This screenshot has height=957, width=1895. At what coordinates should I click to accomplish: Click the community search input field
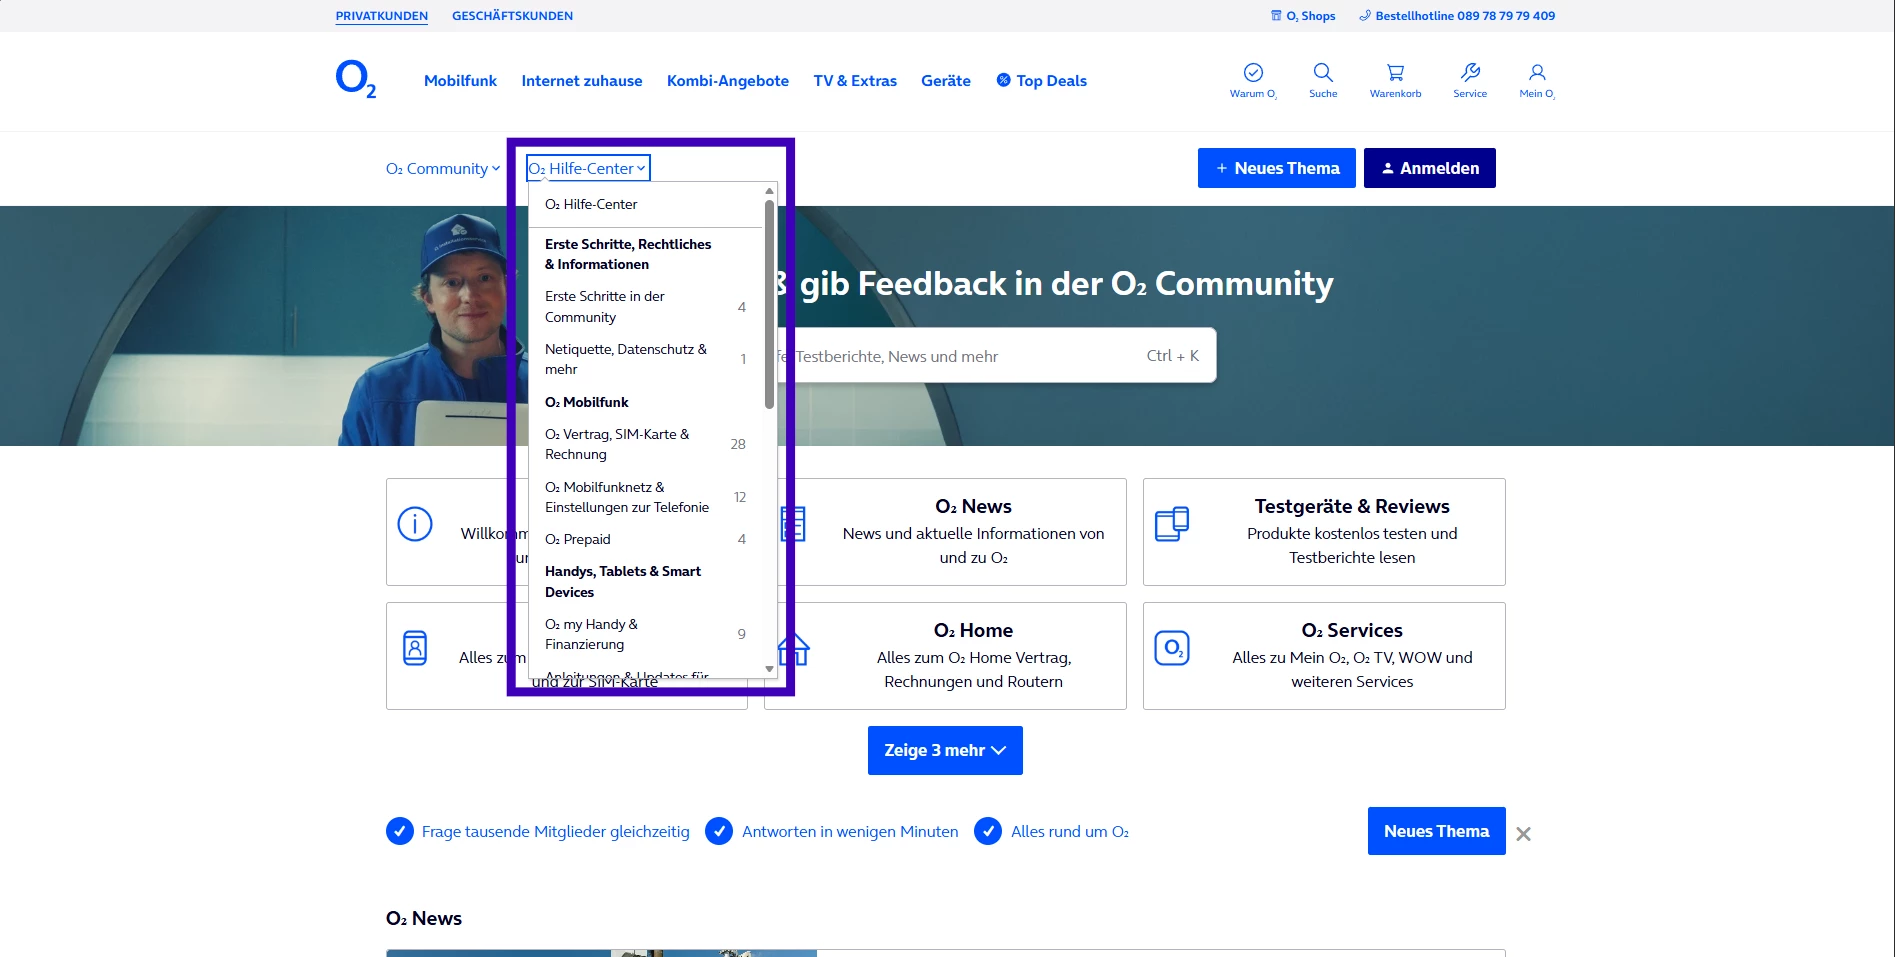tap(996, 355)
